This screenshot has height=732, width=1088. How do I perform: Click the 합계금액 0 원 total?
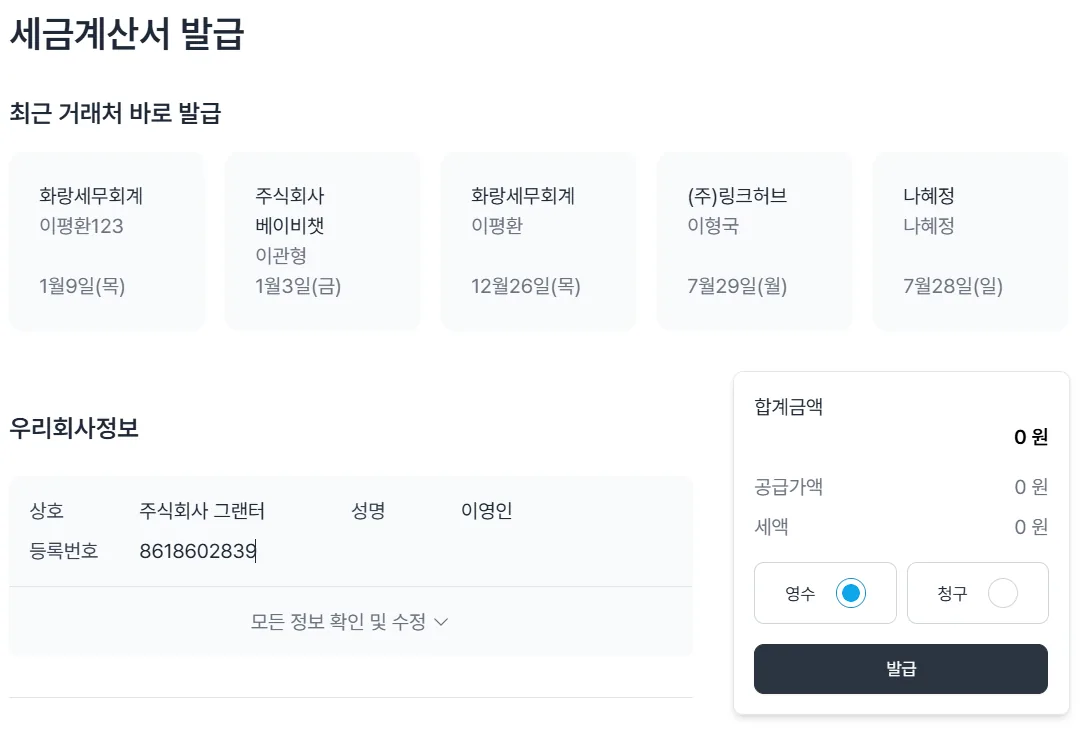point(1030,437)
